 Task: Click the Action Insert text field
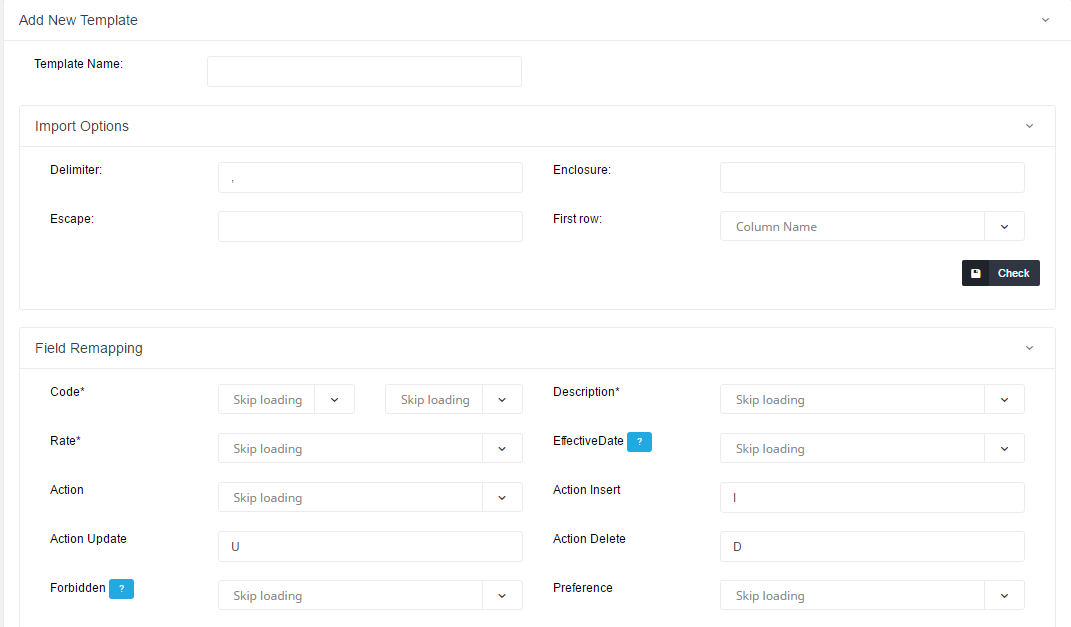871,498
